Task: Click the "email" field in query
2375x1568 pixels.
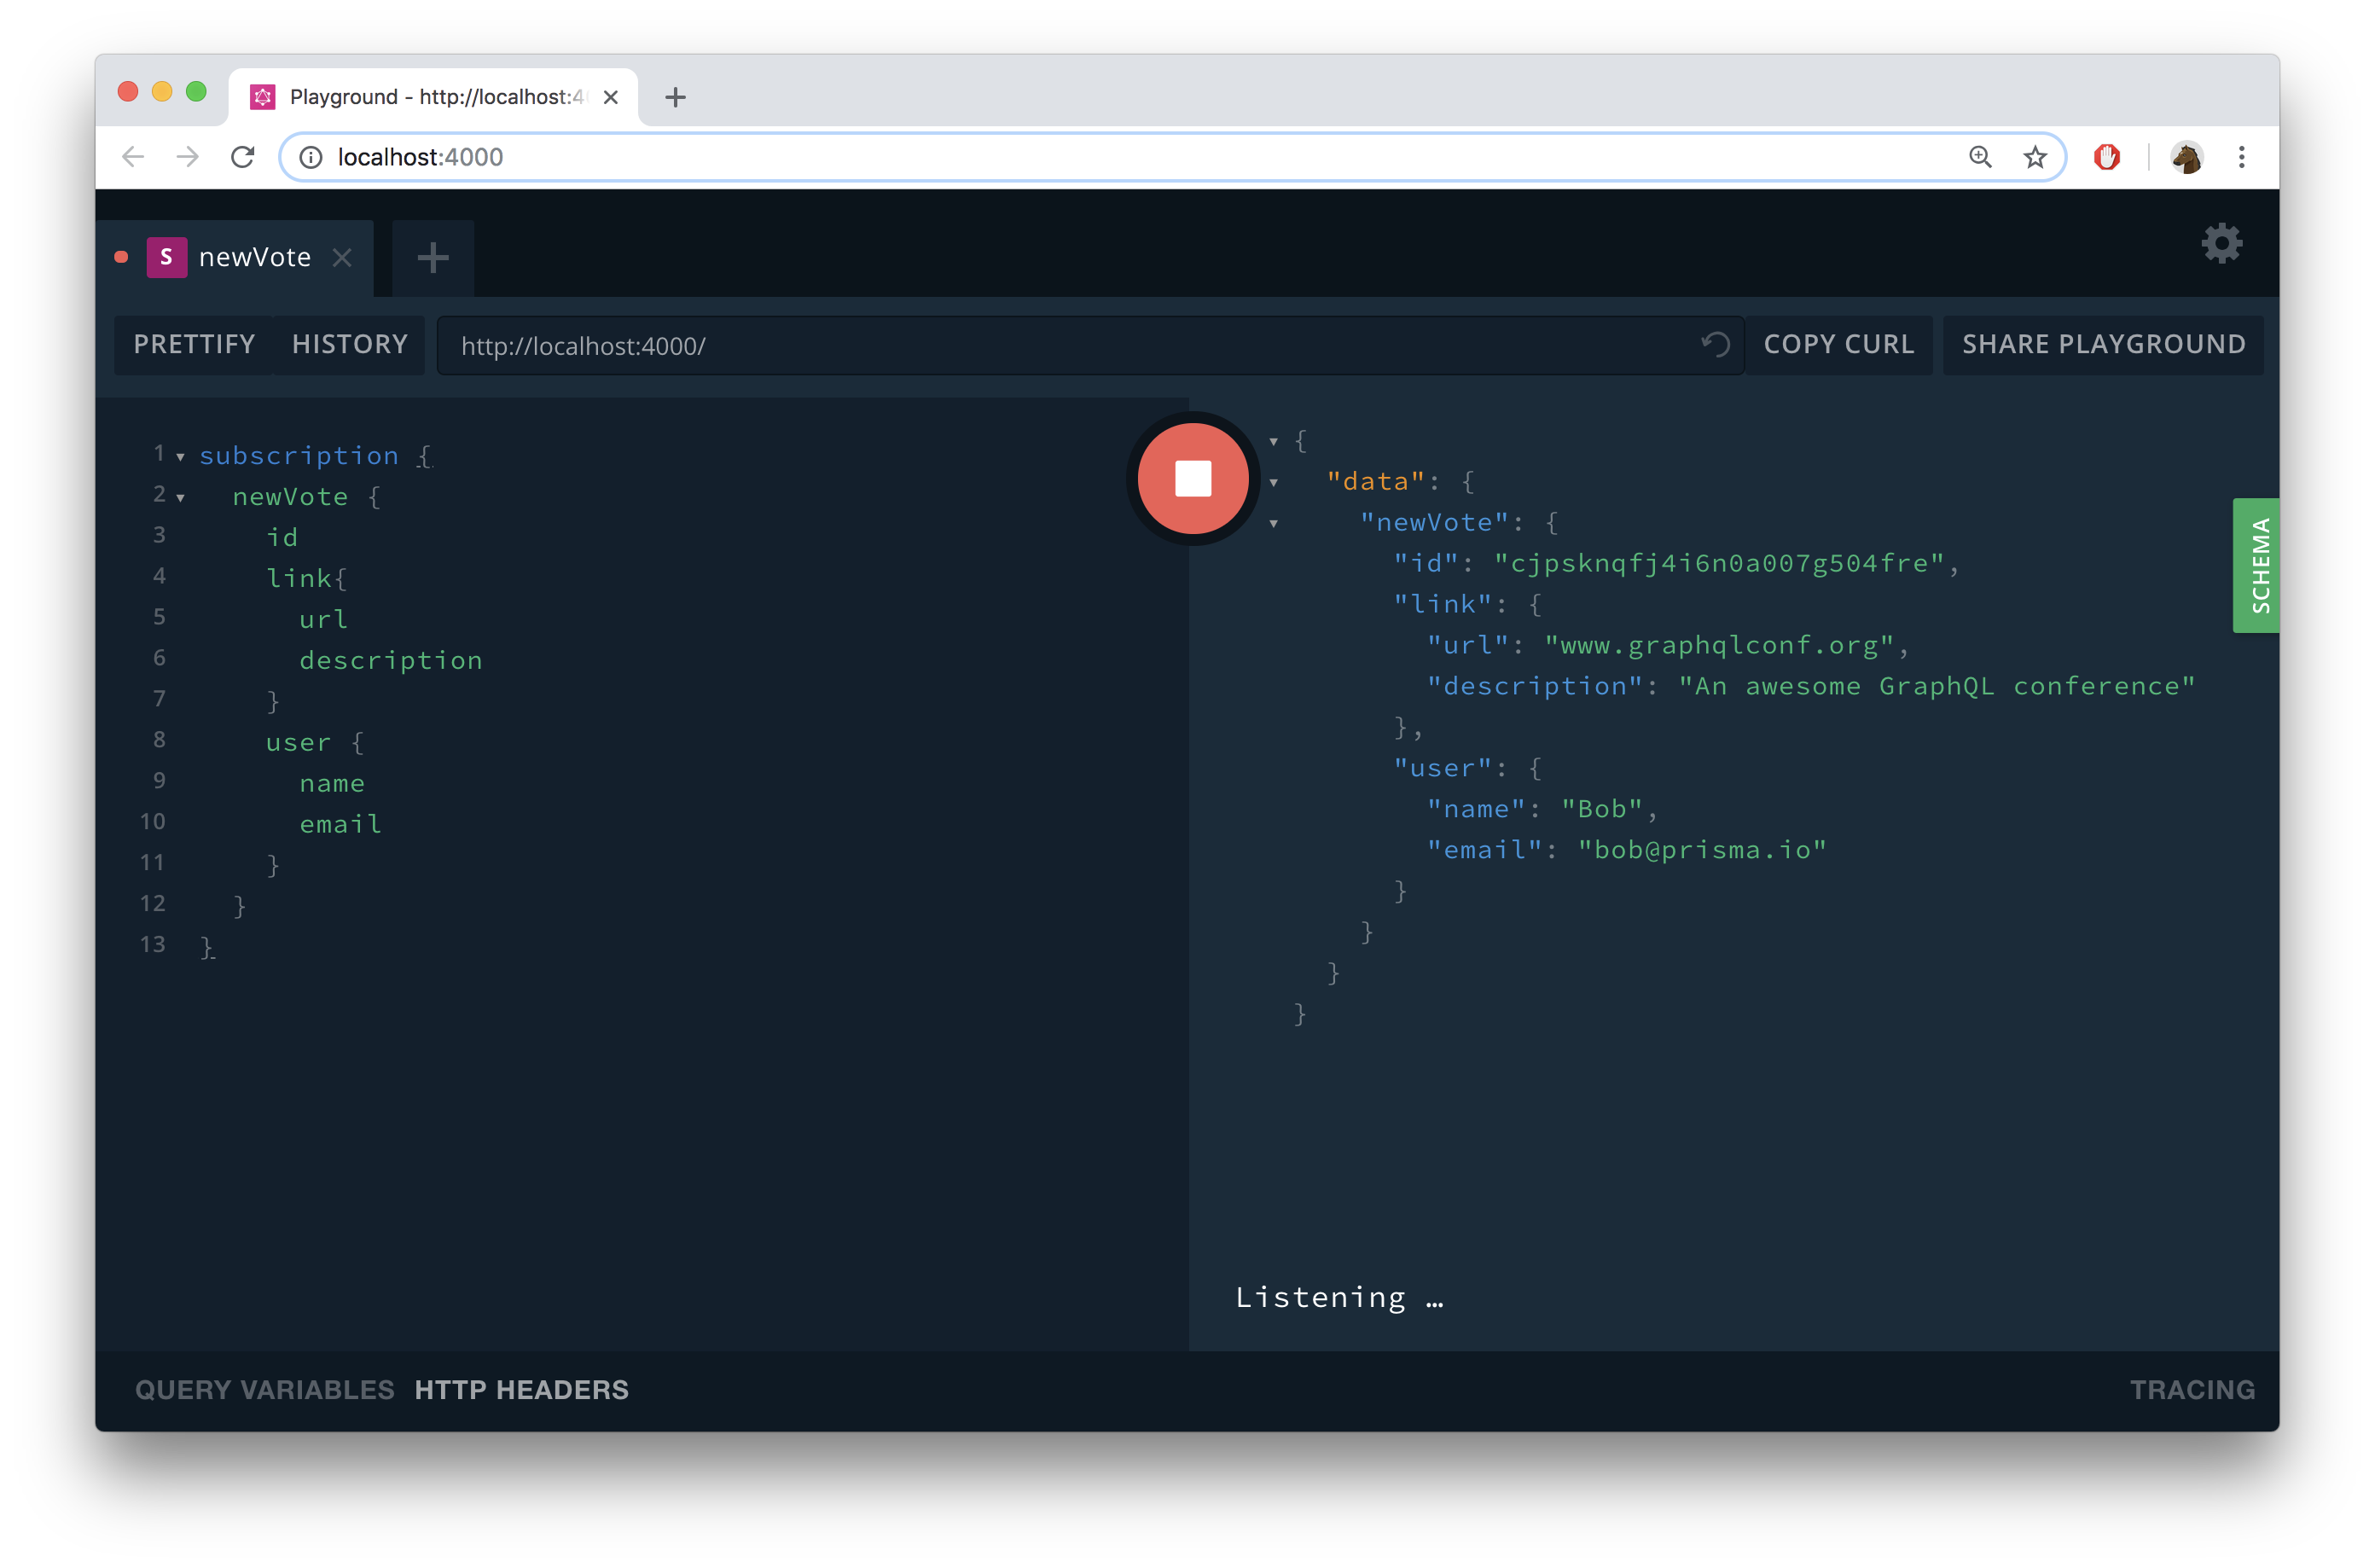Action: pos(341,824)
